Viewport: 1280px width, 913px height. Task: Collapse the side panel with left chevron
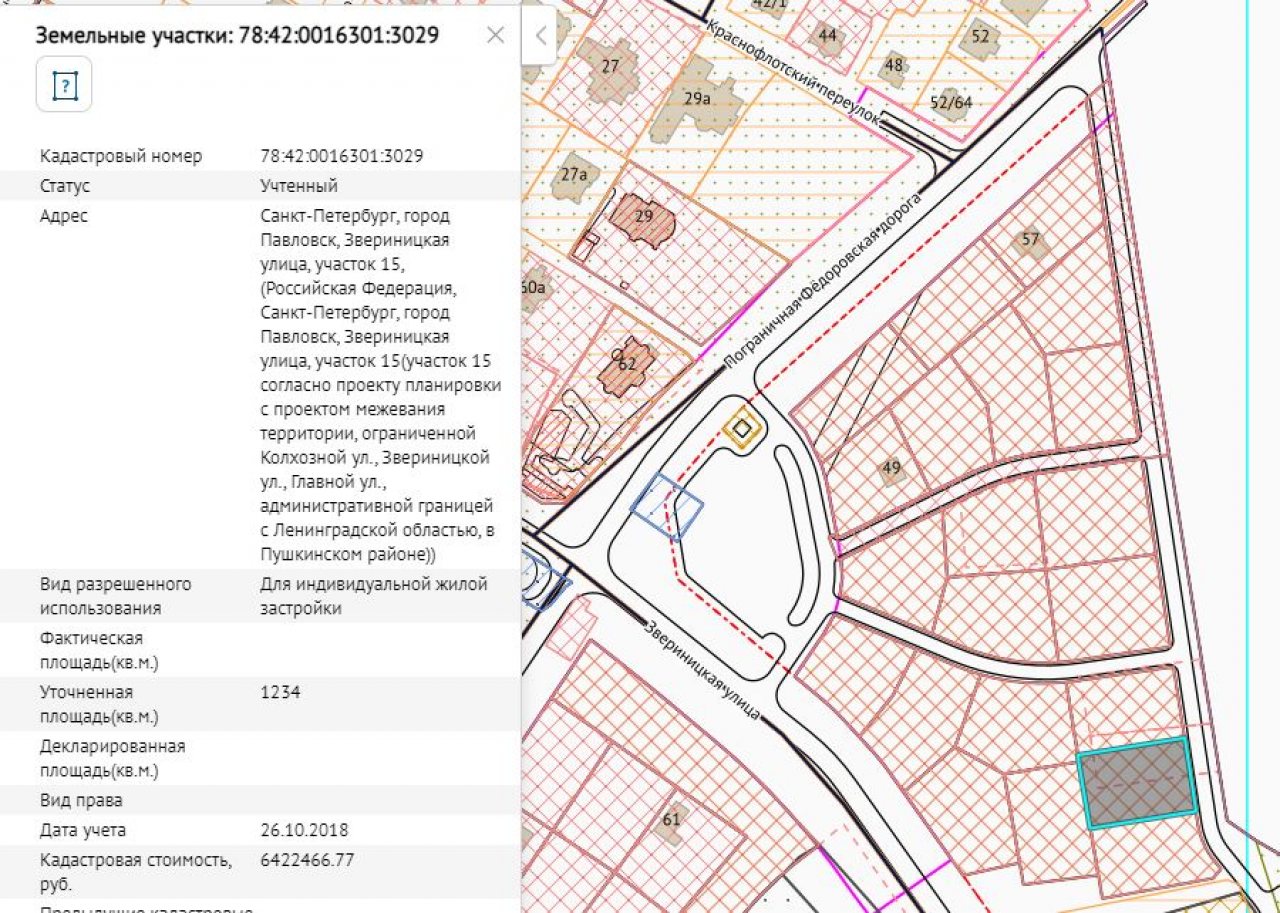[x=540, y=37]
